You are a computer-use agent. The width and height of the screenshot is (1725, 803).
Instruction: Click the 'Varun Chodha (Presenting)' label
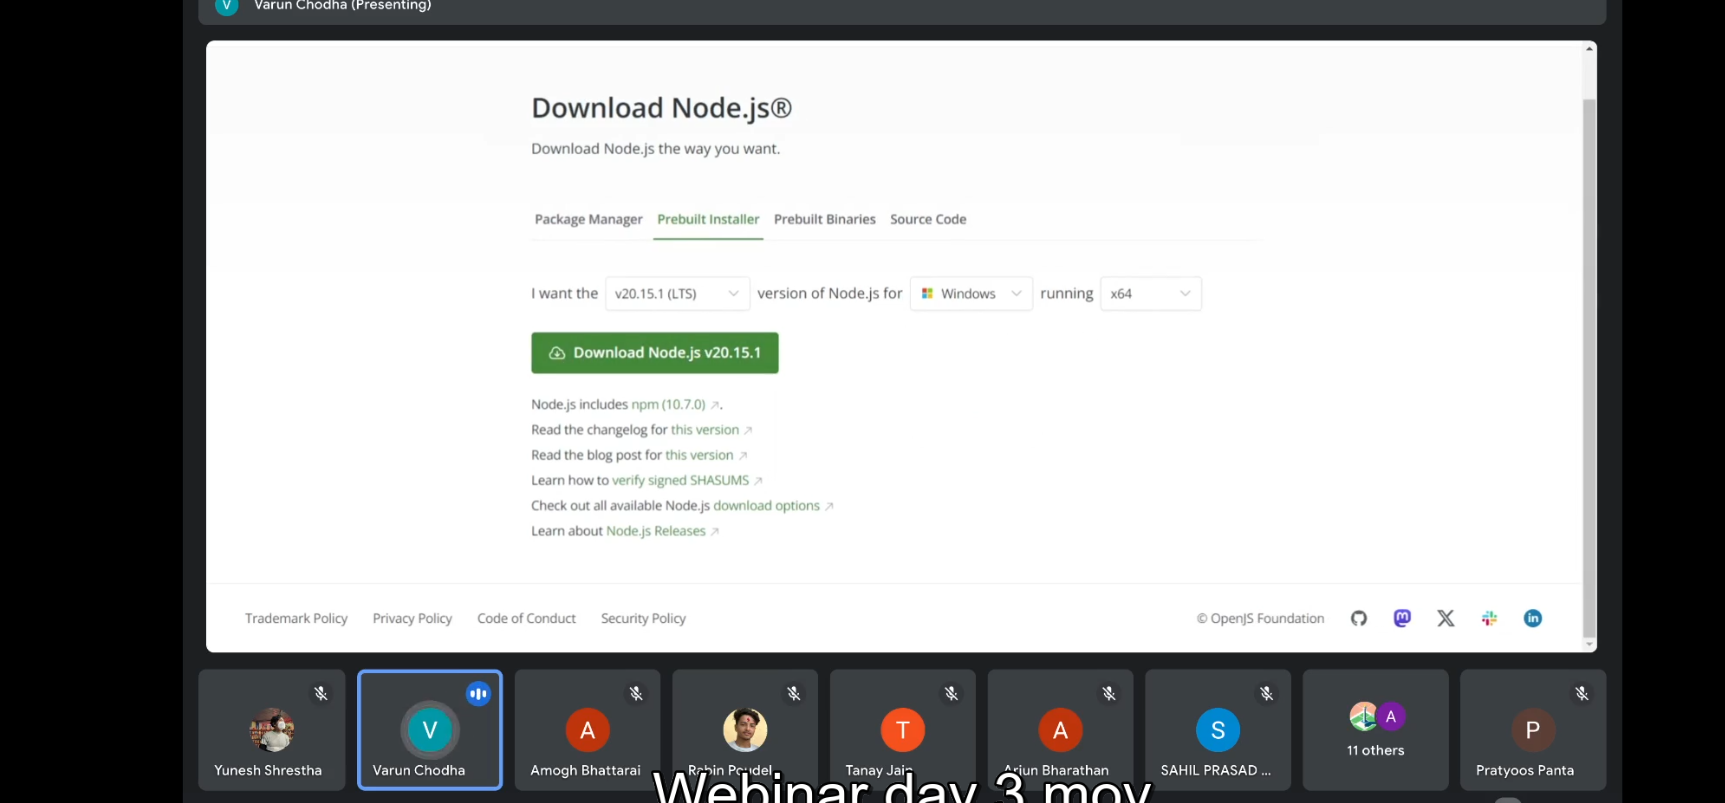(342, 5)
